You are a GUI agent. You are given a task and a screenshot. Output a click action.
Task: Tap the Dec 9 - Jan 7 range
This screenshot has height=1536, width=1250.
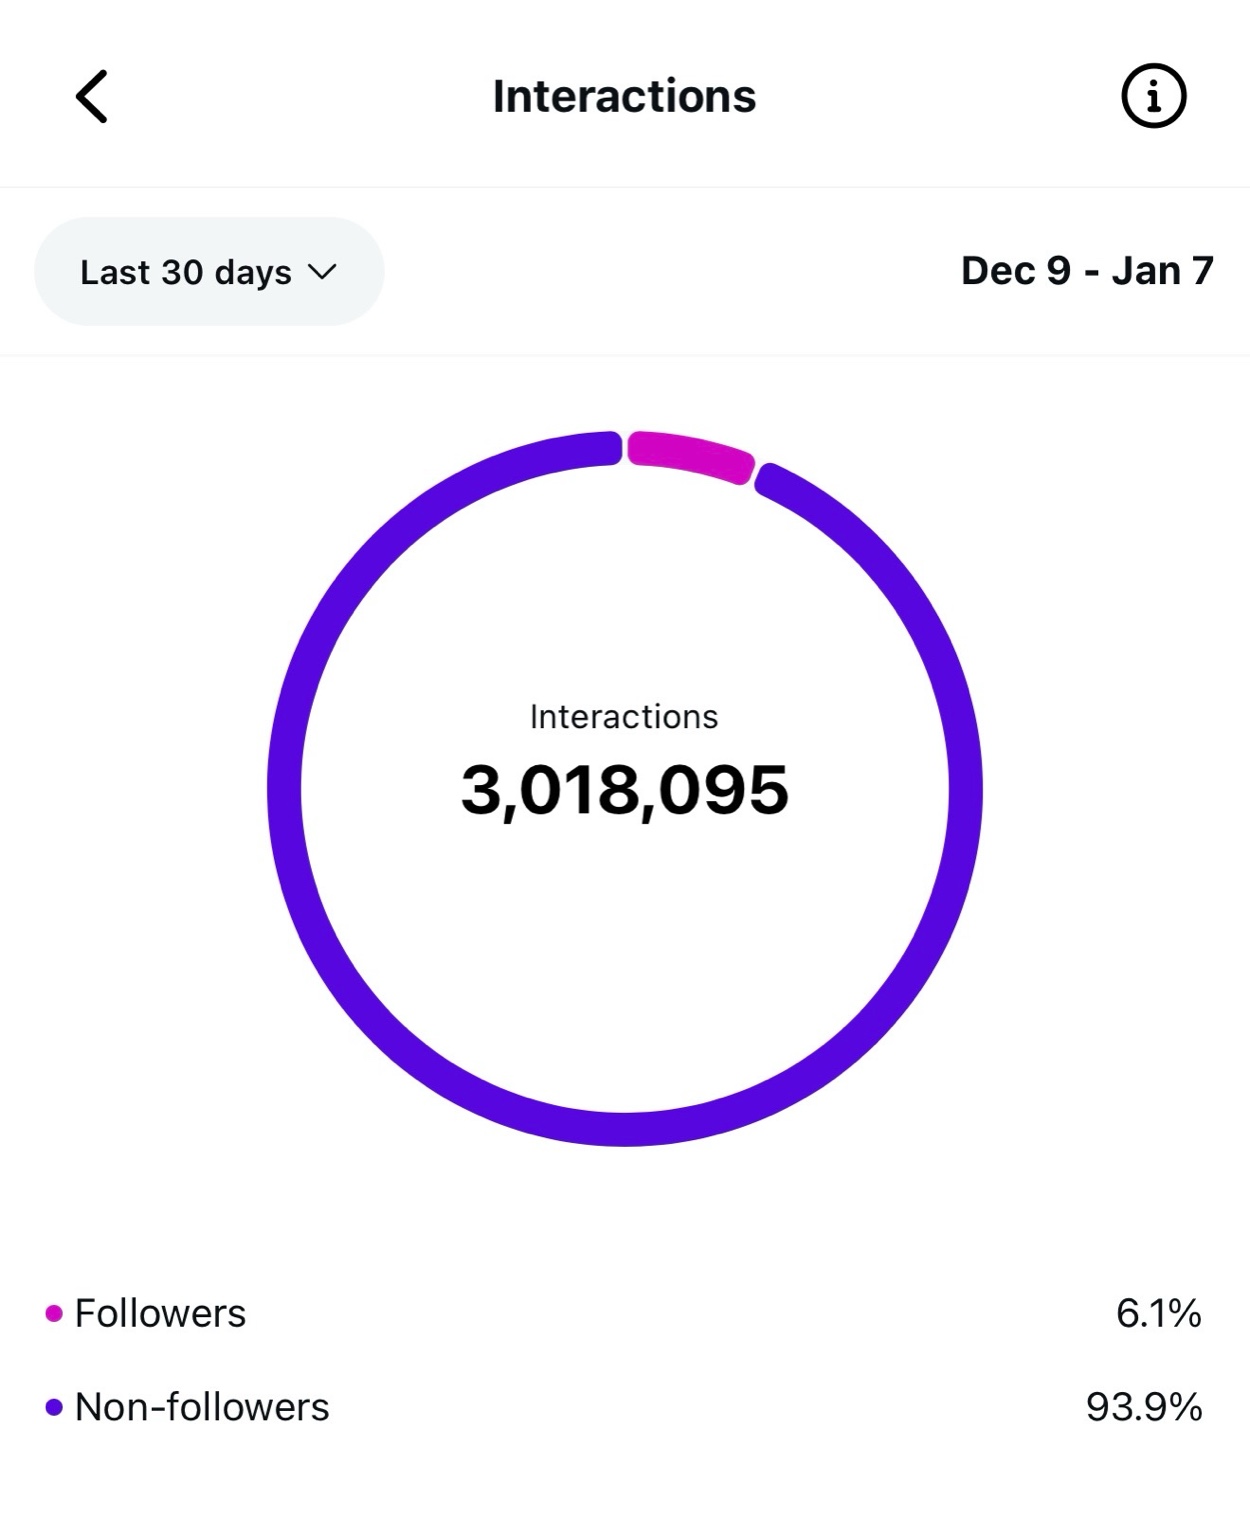1086,271
